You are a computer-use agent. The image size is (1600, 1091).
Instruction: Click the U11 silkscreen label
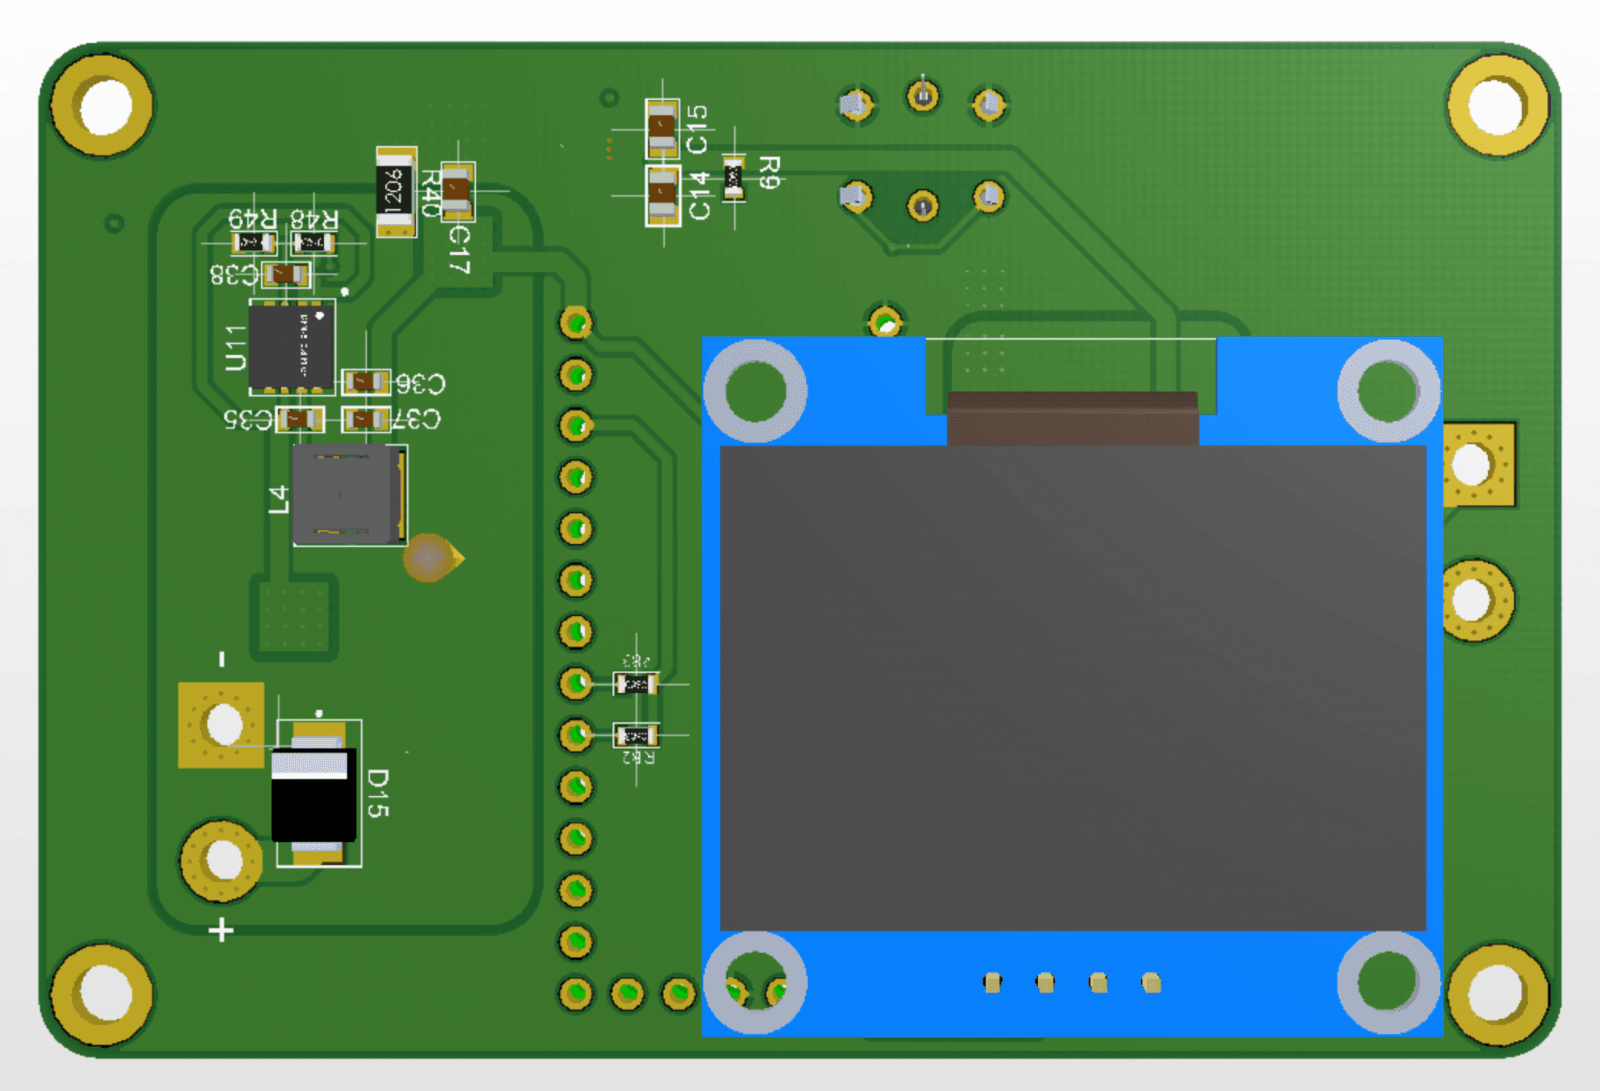click(x=235, y=348)
